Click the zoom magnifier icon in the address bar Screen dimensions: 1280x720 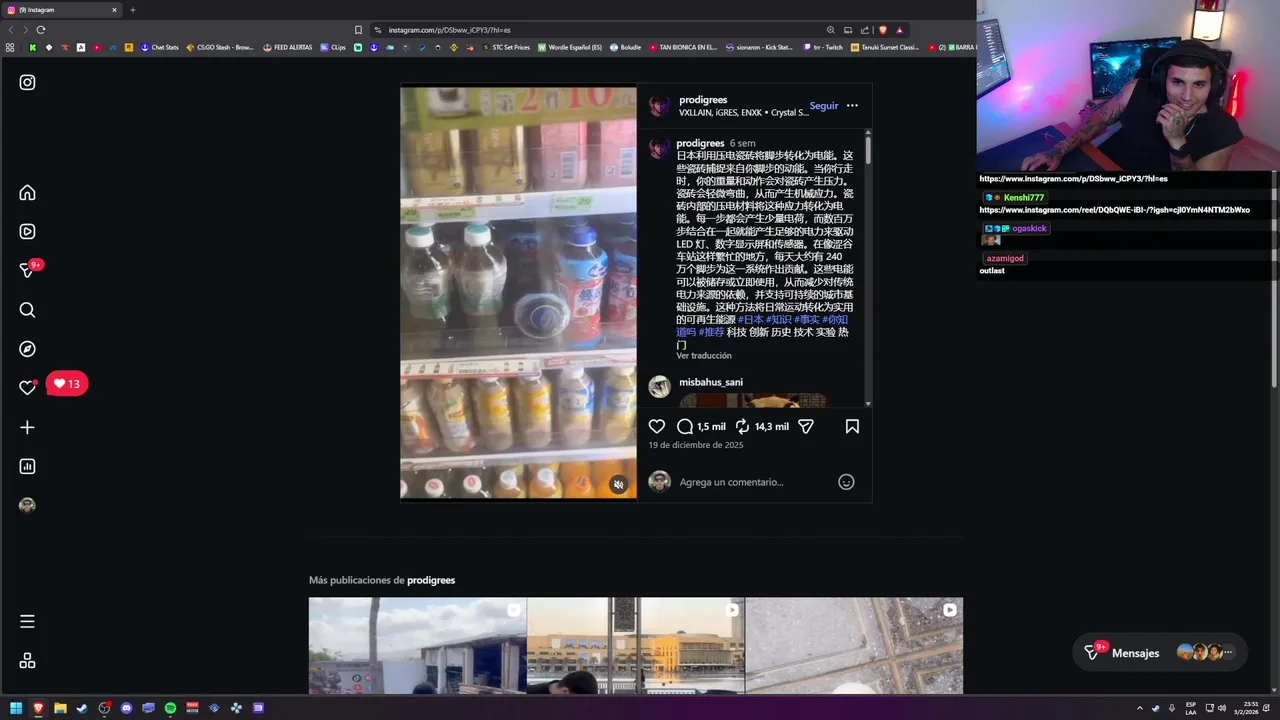[x=830, y=30]
